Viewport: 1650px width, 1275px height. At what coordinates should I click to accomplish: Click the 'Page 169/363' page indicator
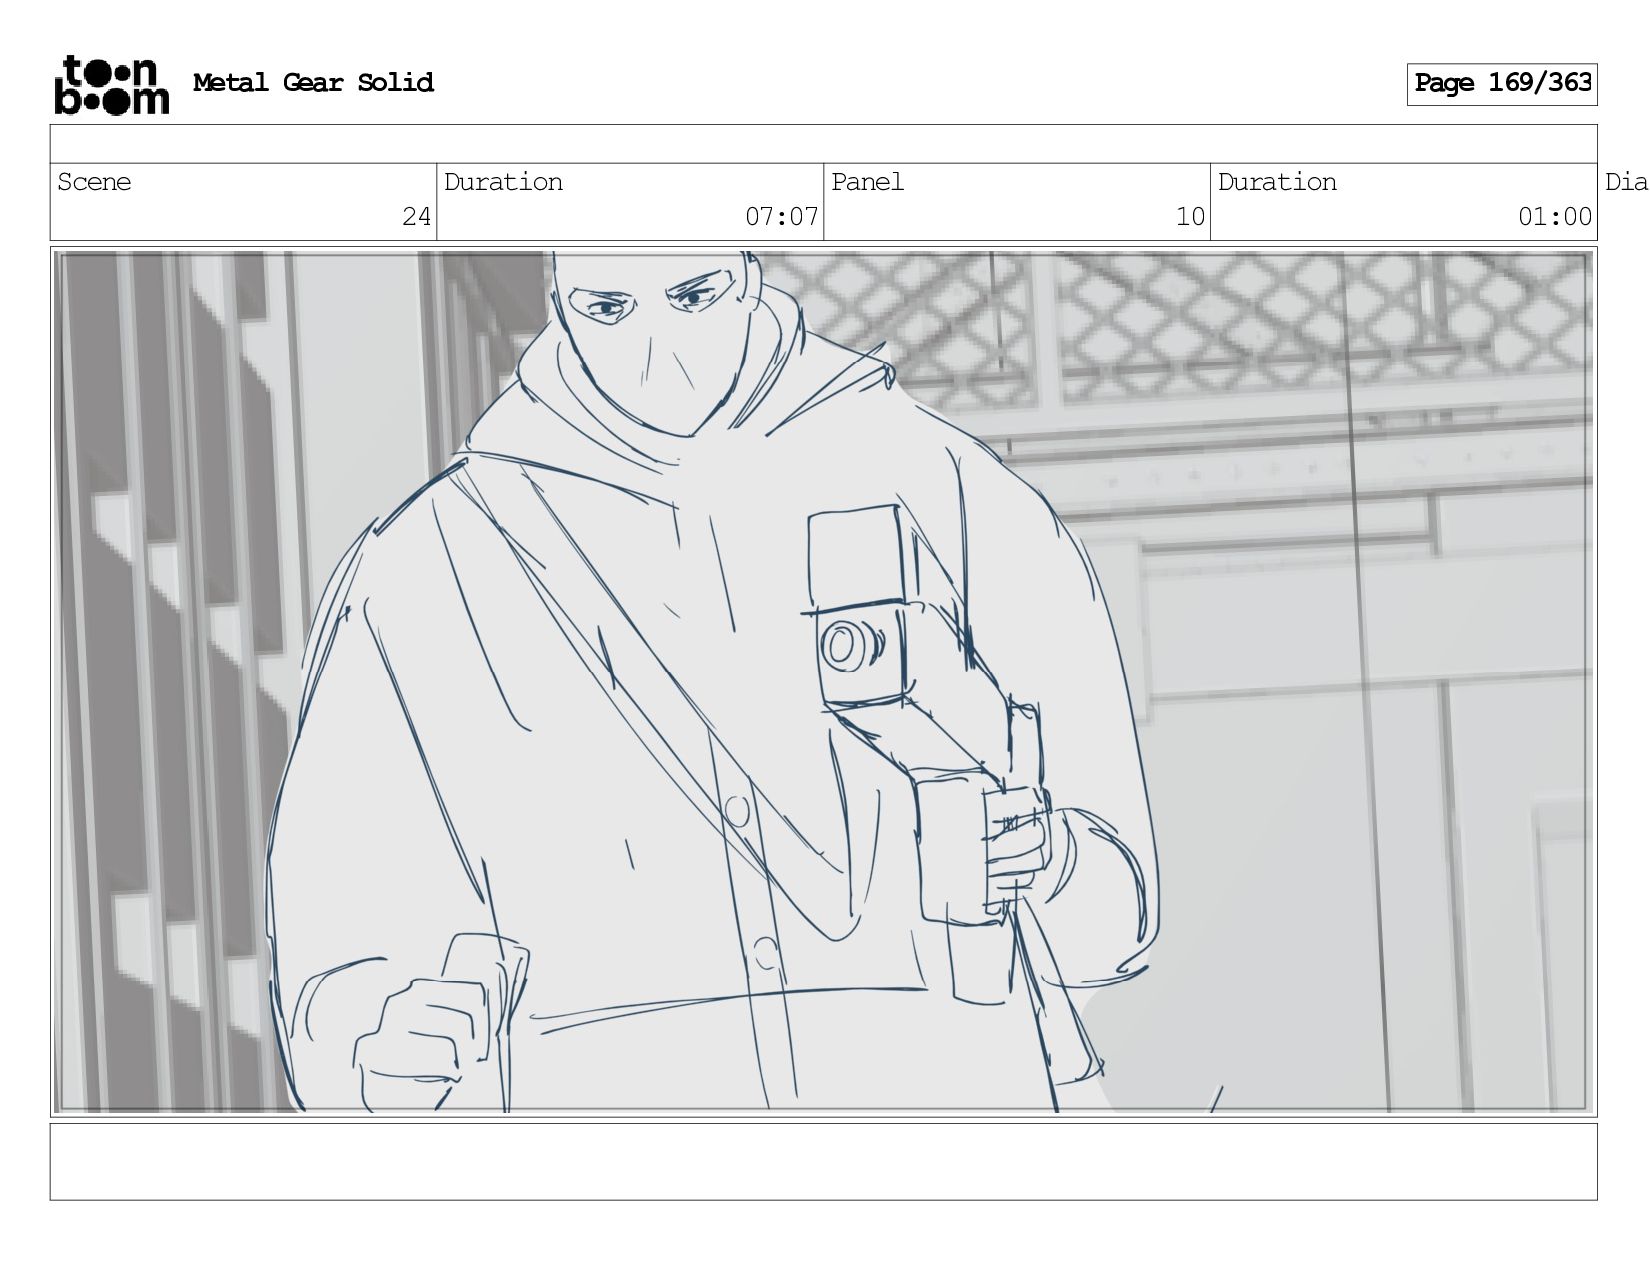pos(1502,84)
